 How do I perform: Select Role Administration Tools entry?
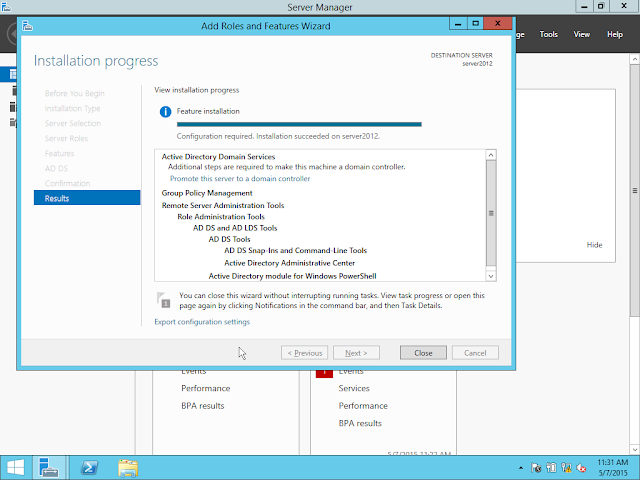pos(221,217)
